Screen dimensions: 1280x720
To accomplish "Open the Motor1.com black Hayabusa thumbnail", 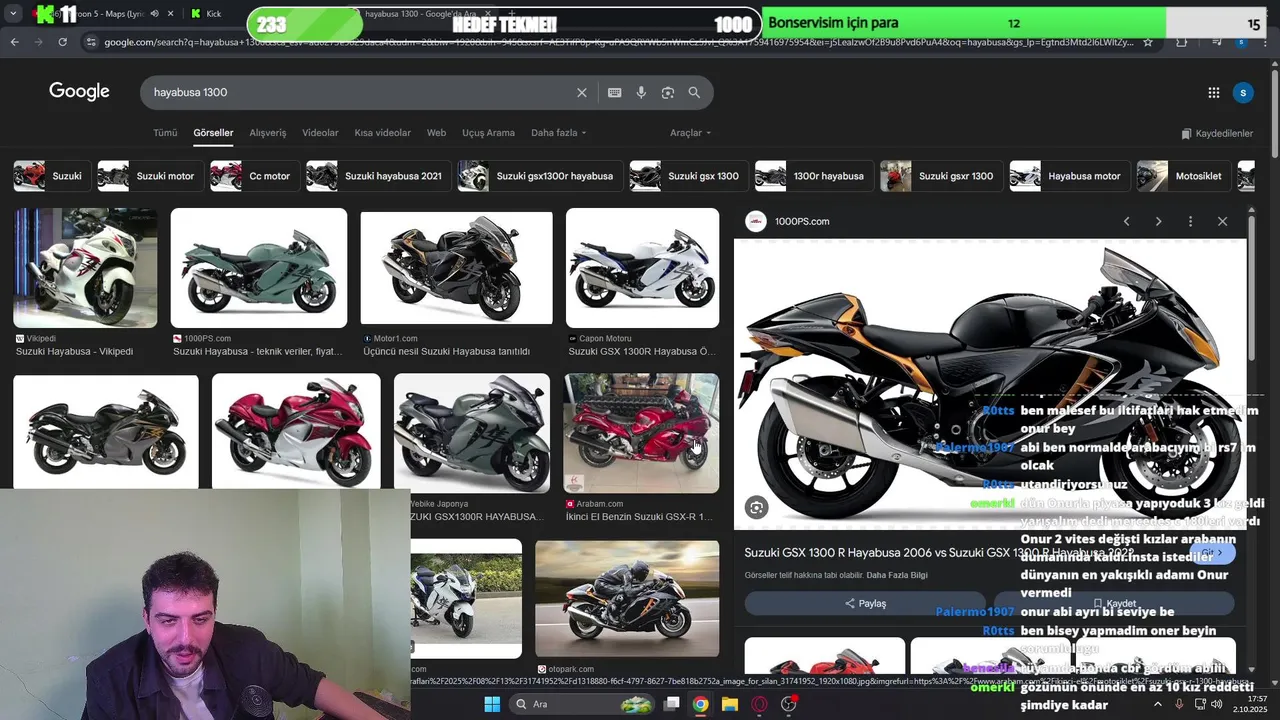I will (456, 268).
